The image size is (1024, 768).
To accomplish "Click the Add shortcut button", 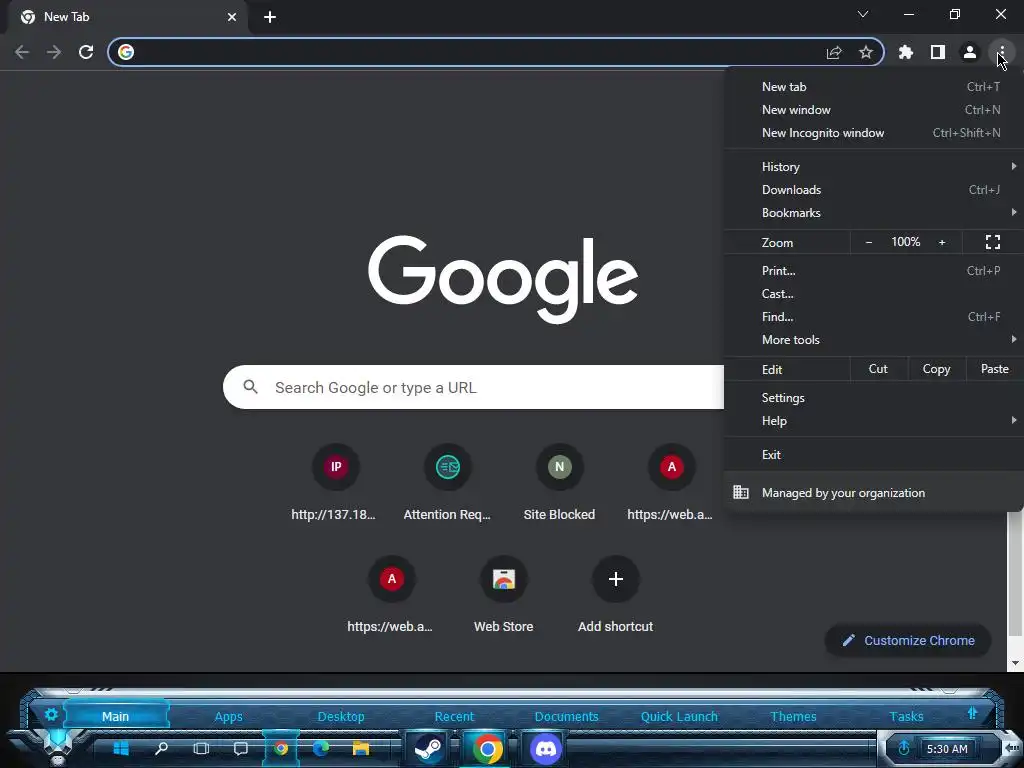I will 615,594.
